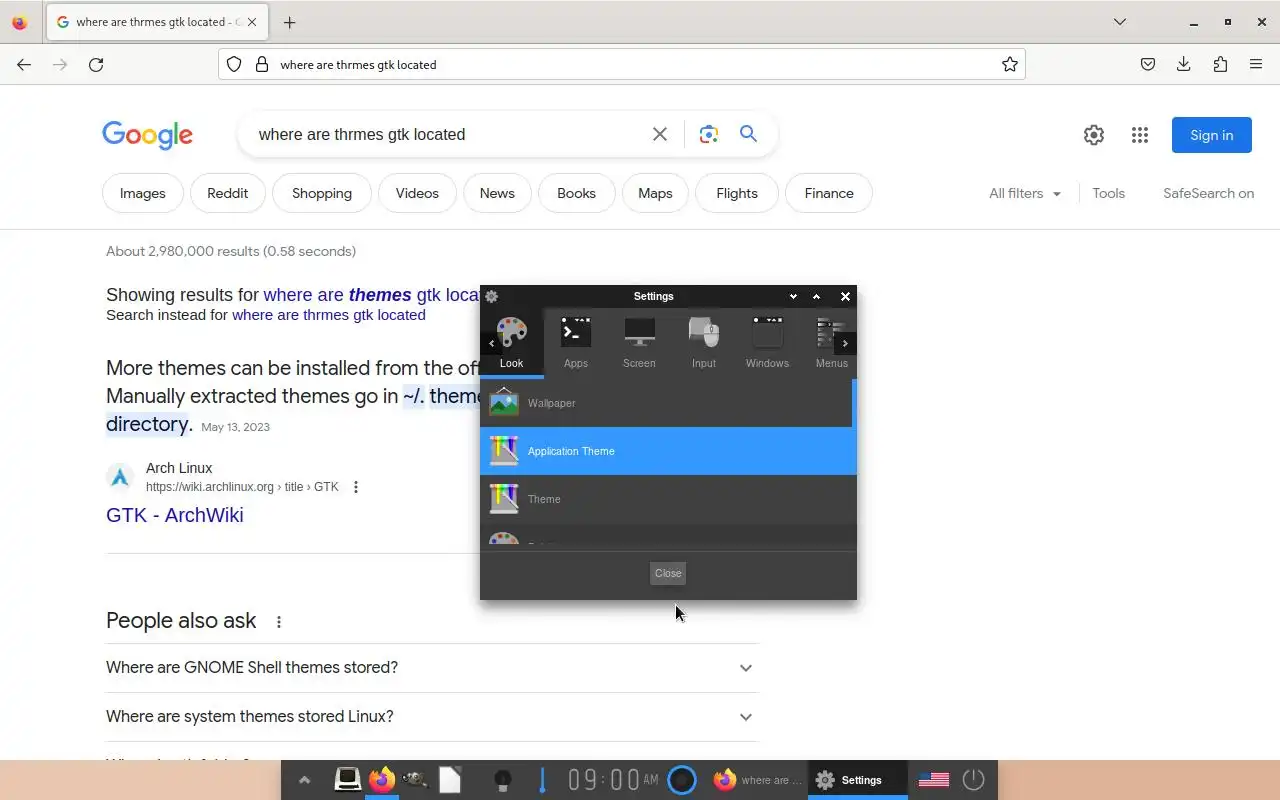1280x800 pixels.
Task: Filter results by Finance
Action: (x=829, y=193)
